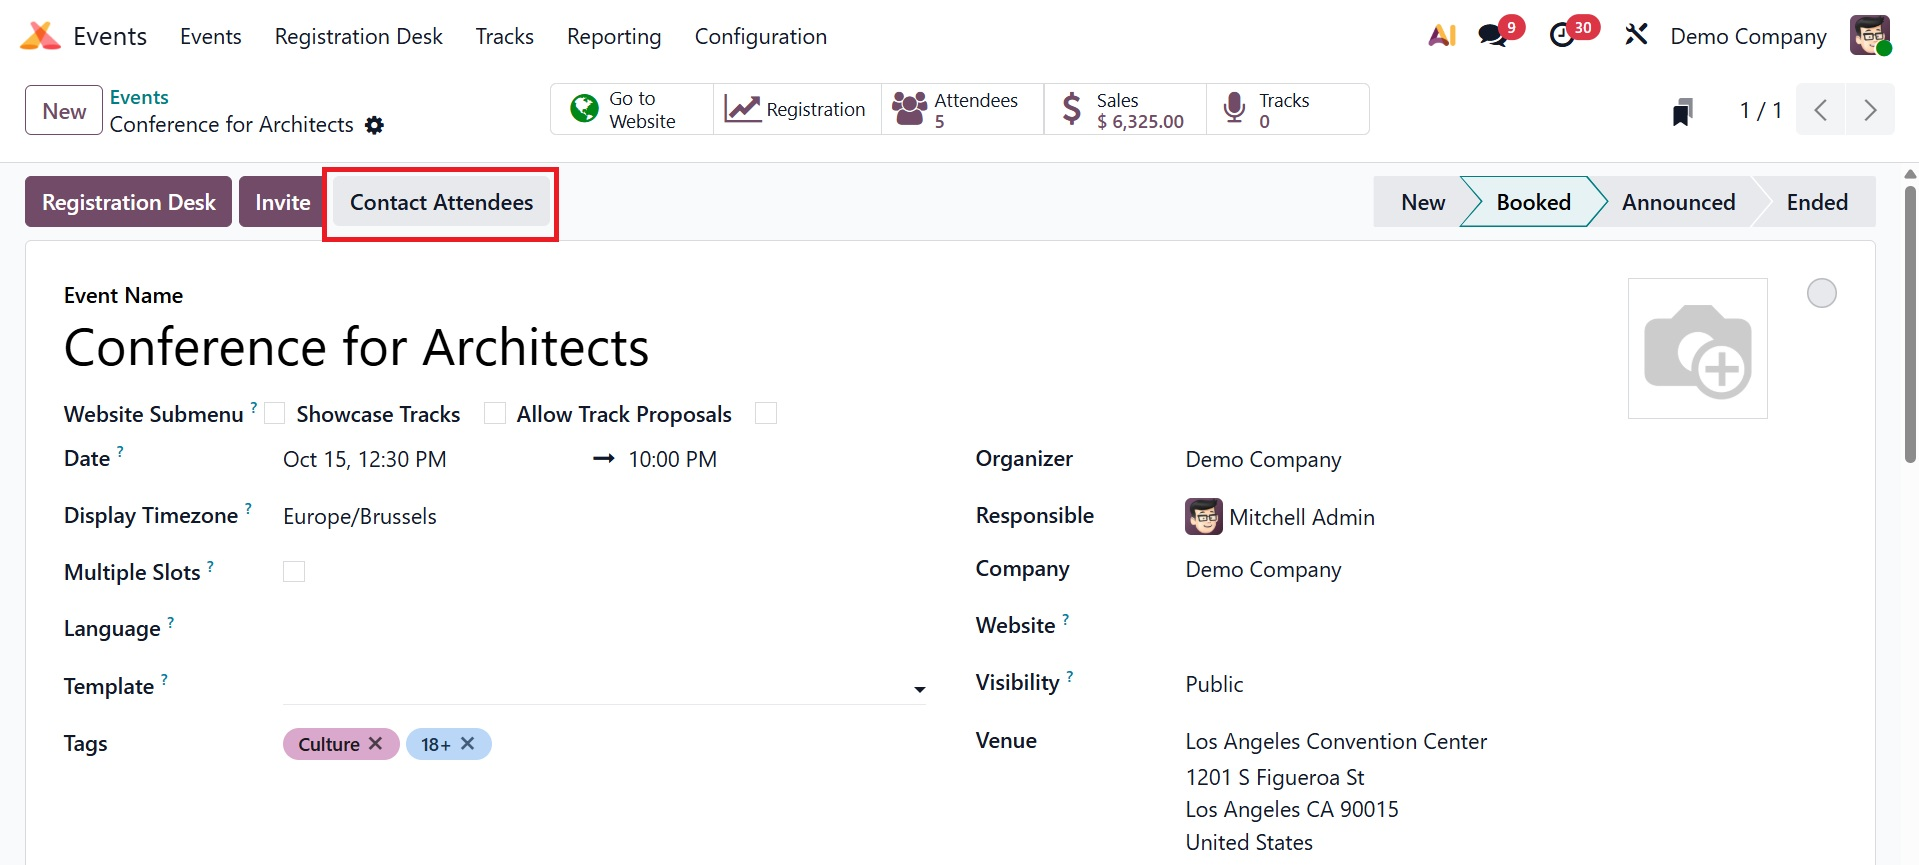
Task: Open the Demo Company switcher
Action: 1748,37
